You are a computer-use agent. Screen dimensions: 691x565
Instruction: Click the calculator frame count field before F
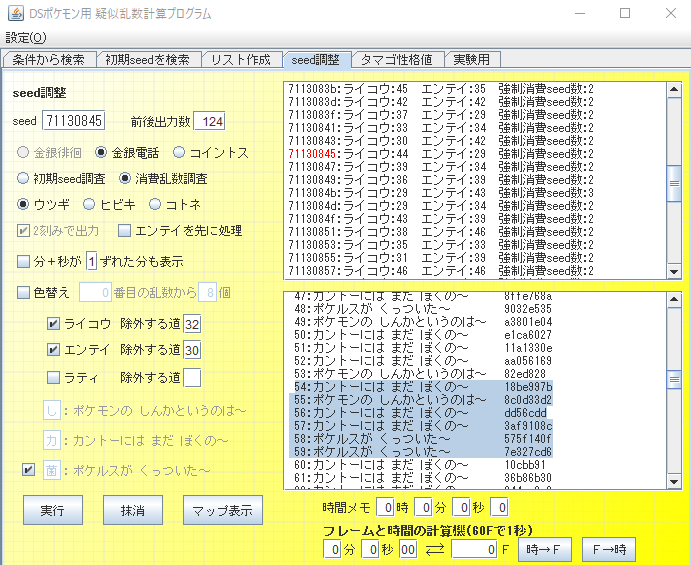(475, 550)
